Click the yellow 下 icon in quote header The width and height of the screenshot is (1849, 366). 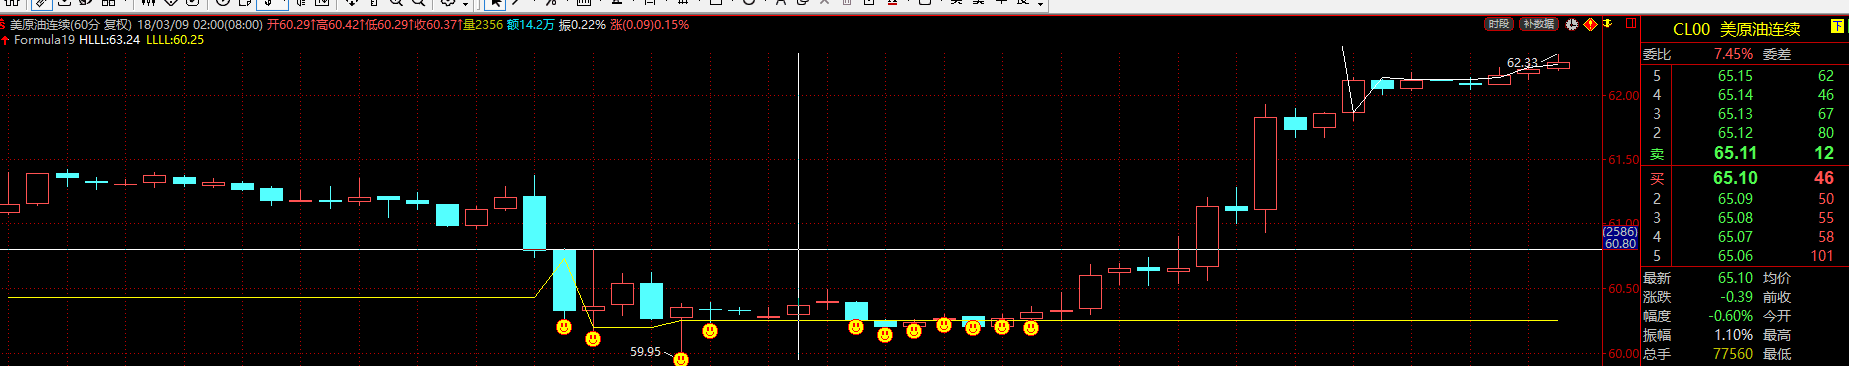coord(1837,27)
